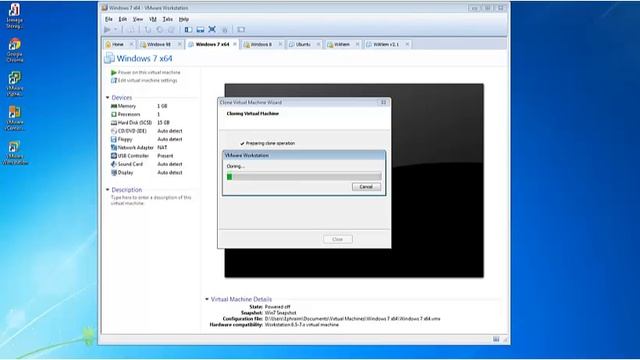Open the File menu

pos(109,19)
